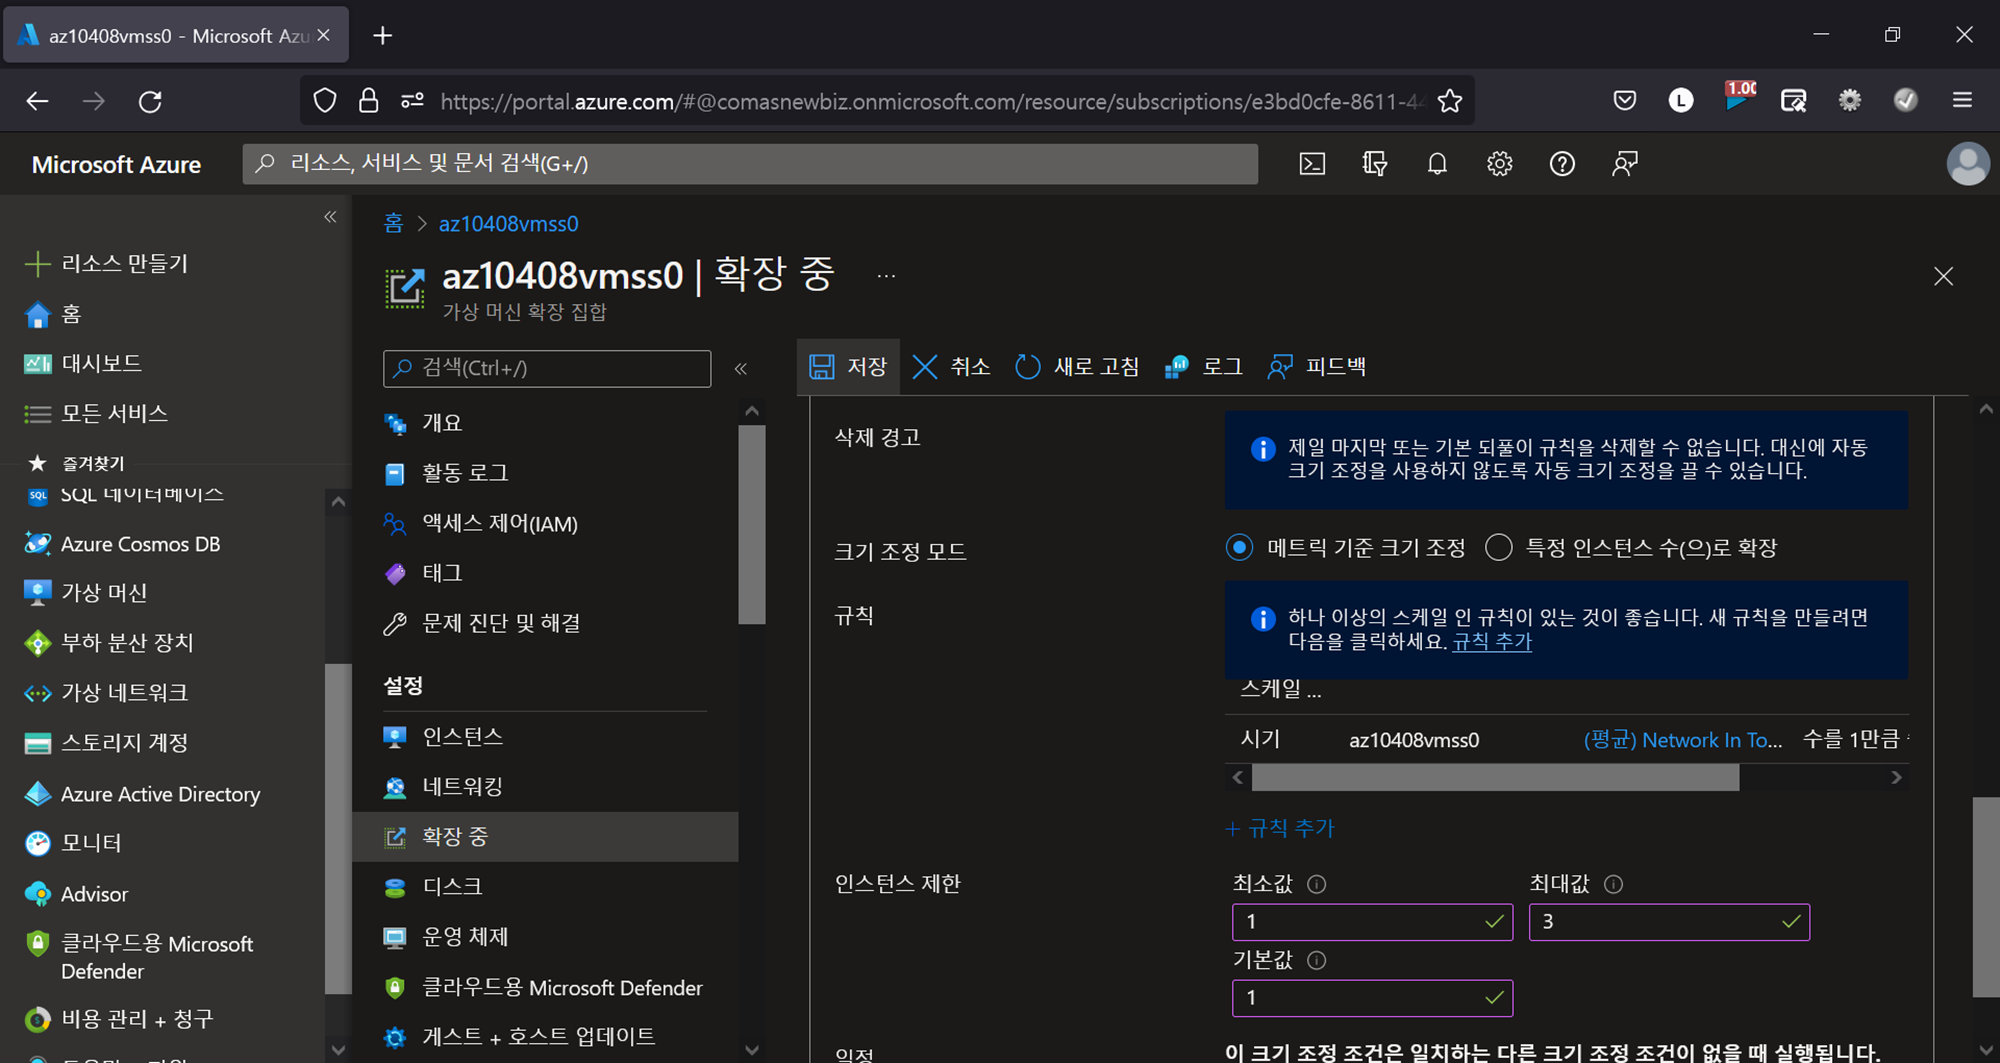The image size is (2000, 1063).
Task: Open 대시보드 in sidebar
Action: pos(83,364)
